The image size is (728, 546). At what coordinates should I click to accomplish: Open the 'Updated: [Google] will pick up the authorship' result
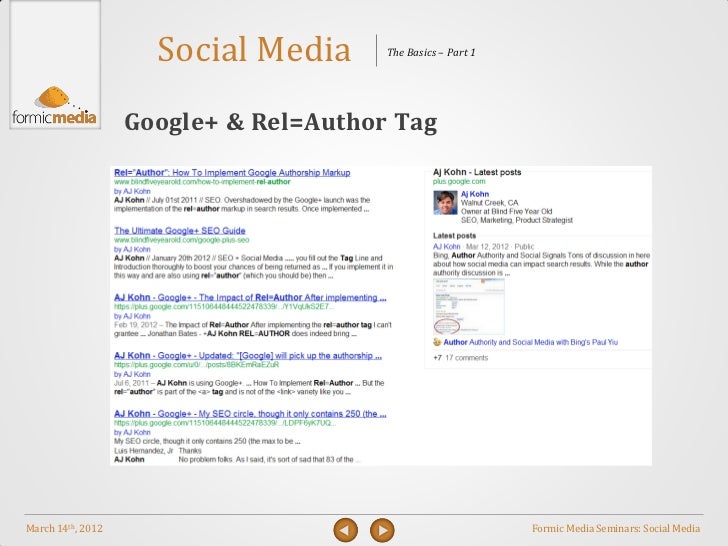[x=248, y=356]
